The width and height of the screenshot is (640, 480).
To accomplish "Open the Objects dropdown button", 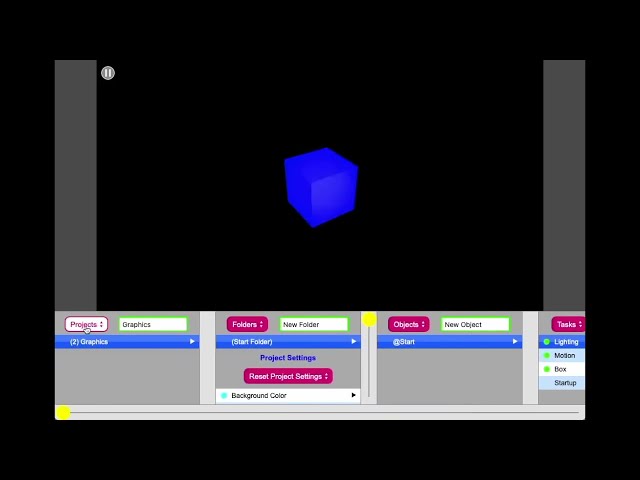I will pyautogui.click(x=409, y=324).
